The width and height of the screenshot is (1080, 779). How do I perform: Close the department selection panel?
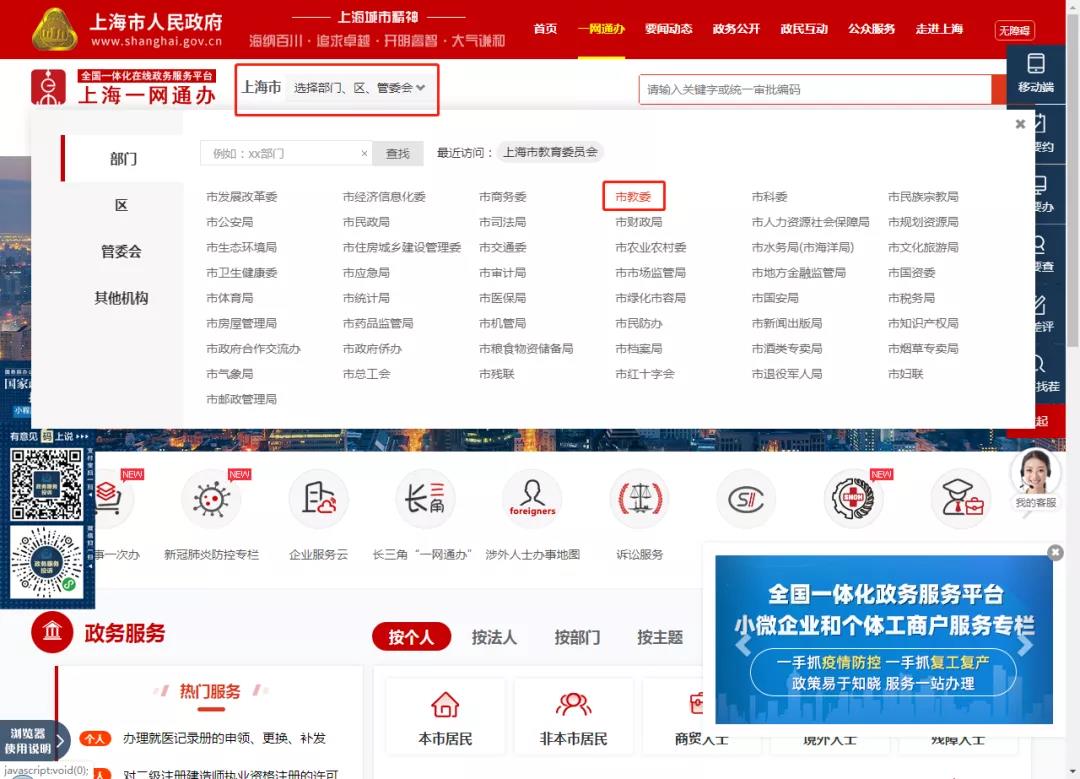click(1020, 125)
